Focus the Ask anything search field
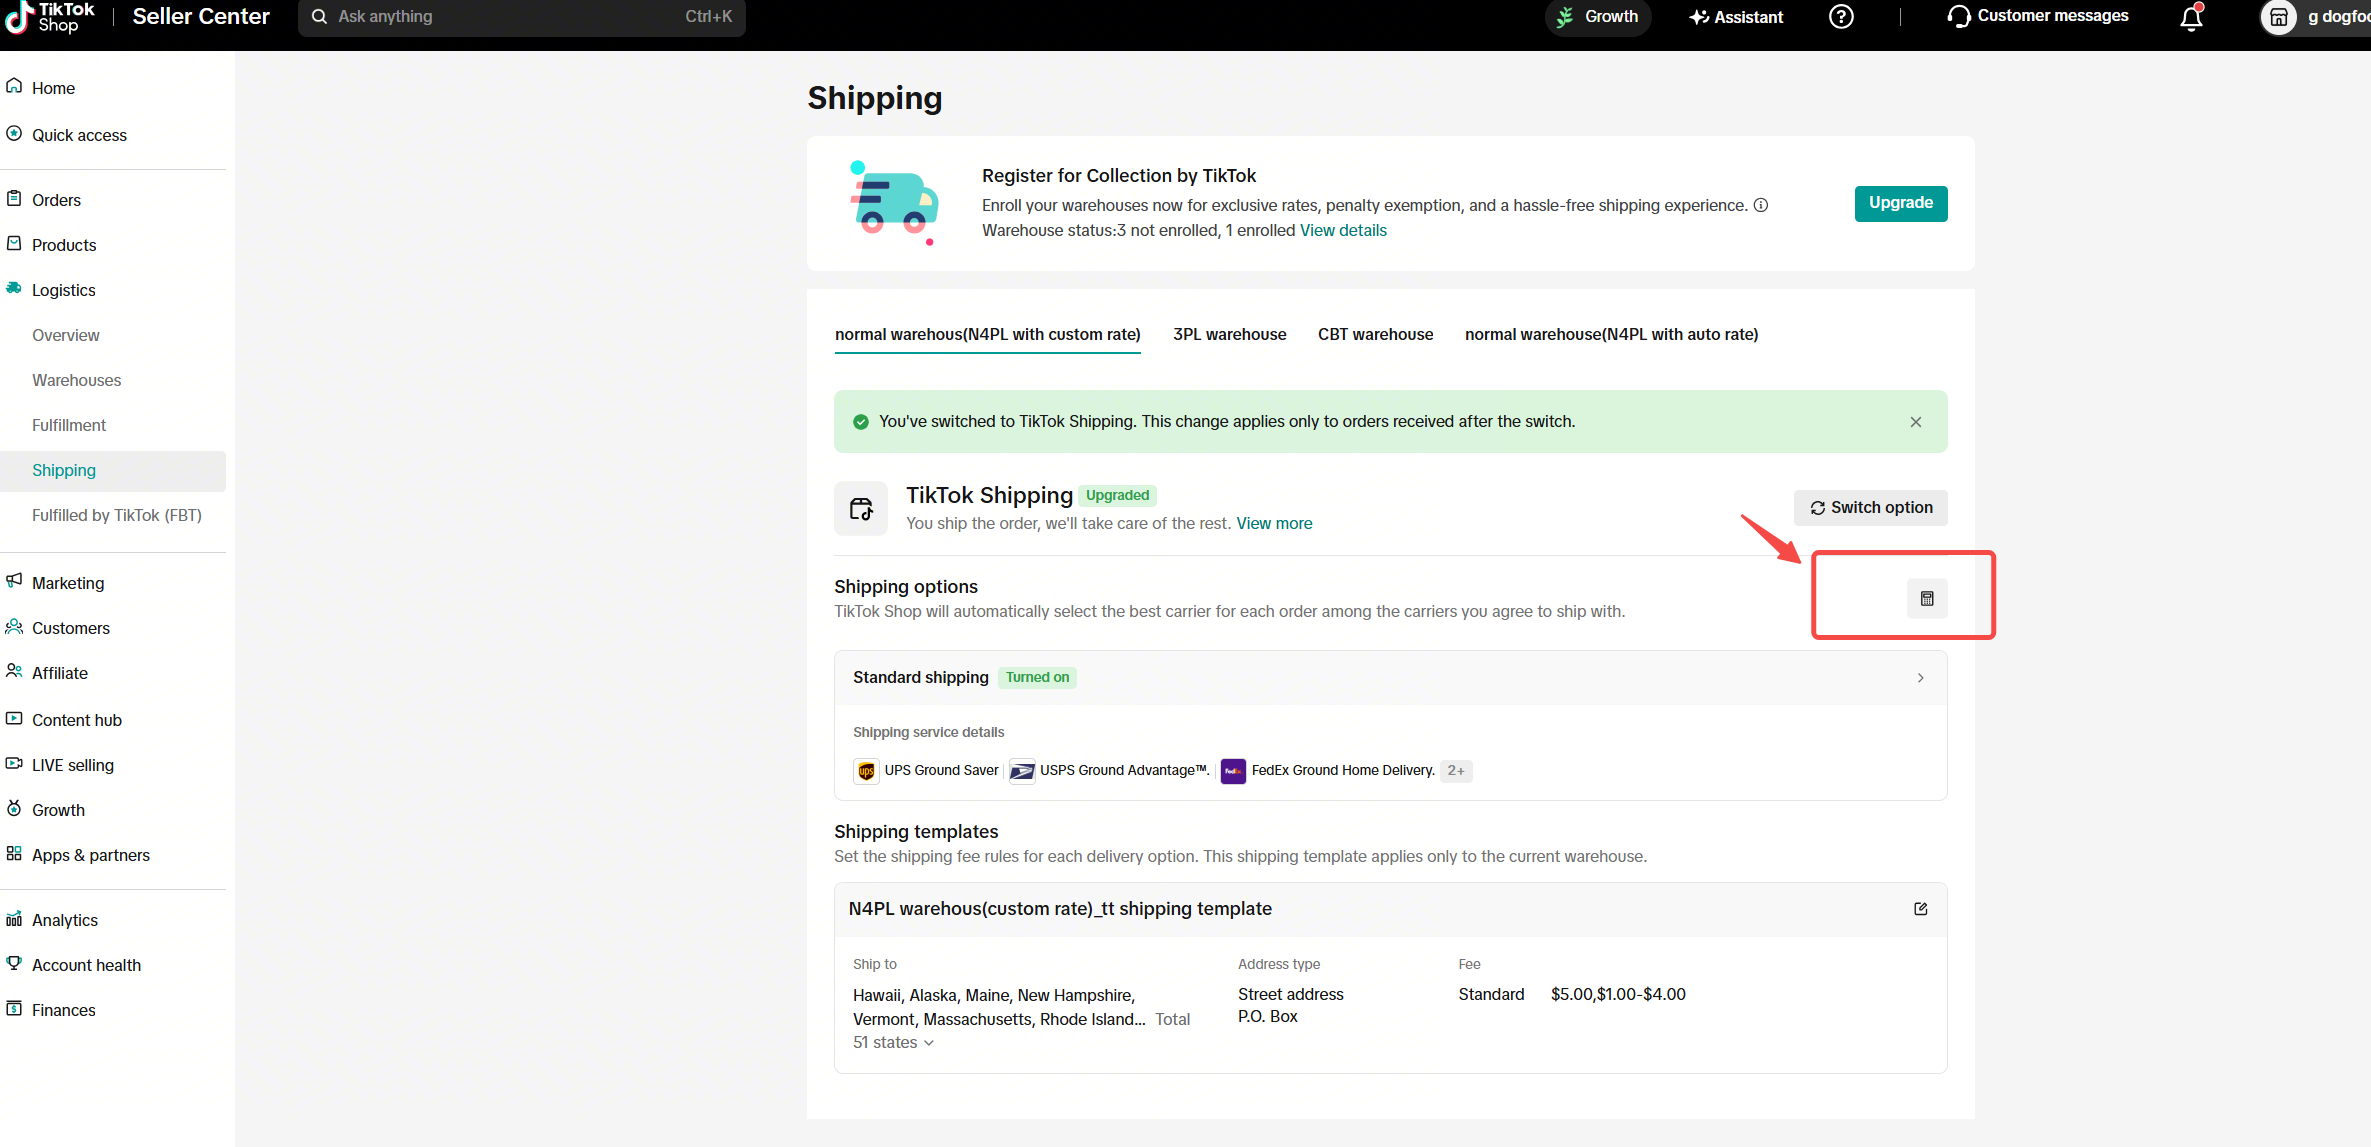This screenshot has width=2371, height=1147. tap(522, 17)
